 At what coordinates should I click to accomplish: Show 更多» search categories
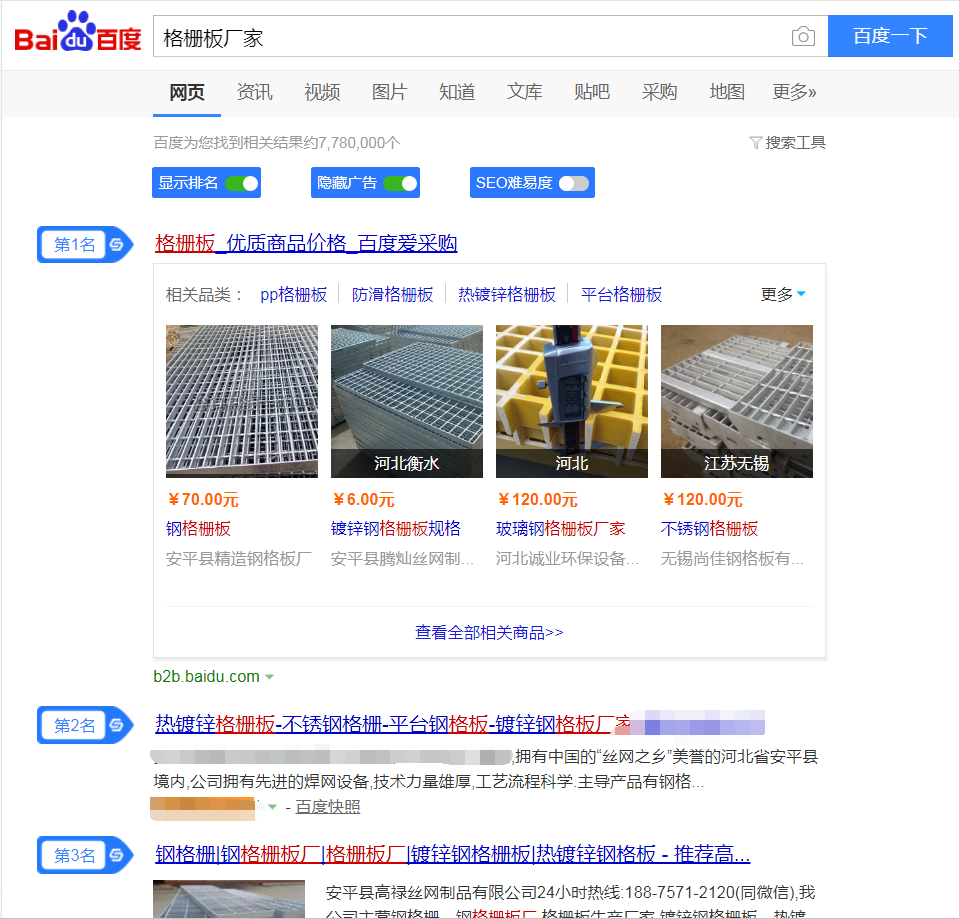[x=794, y=92]
